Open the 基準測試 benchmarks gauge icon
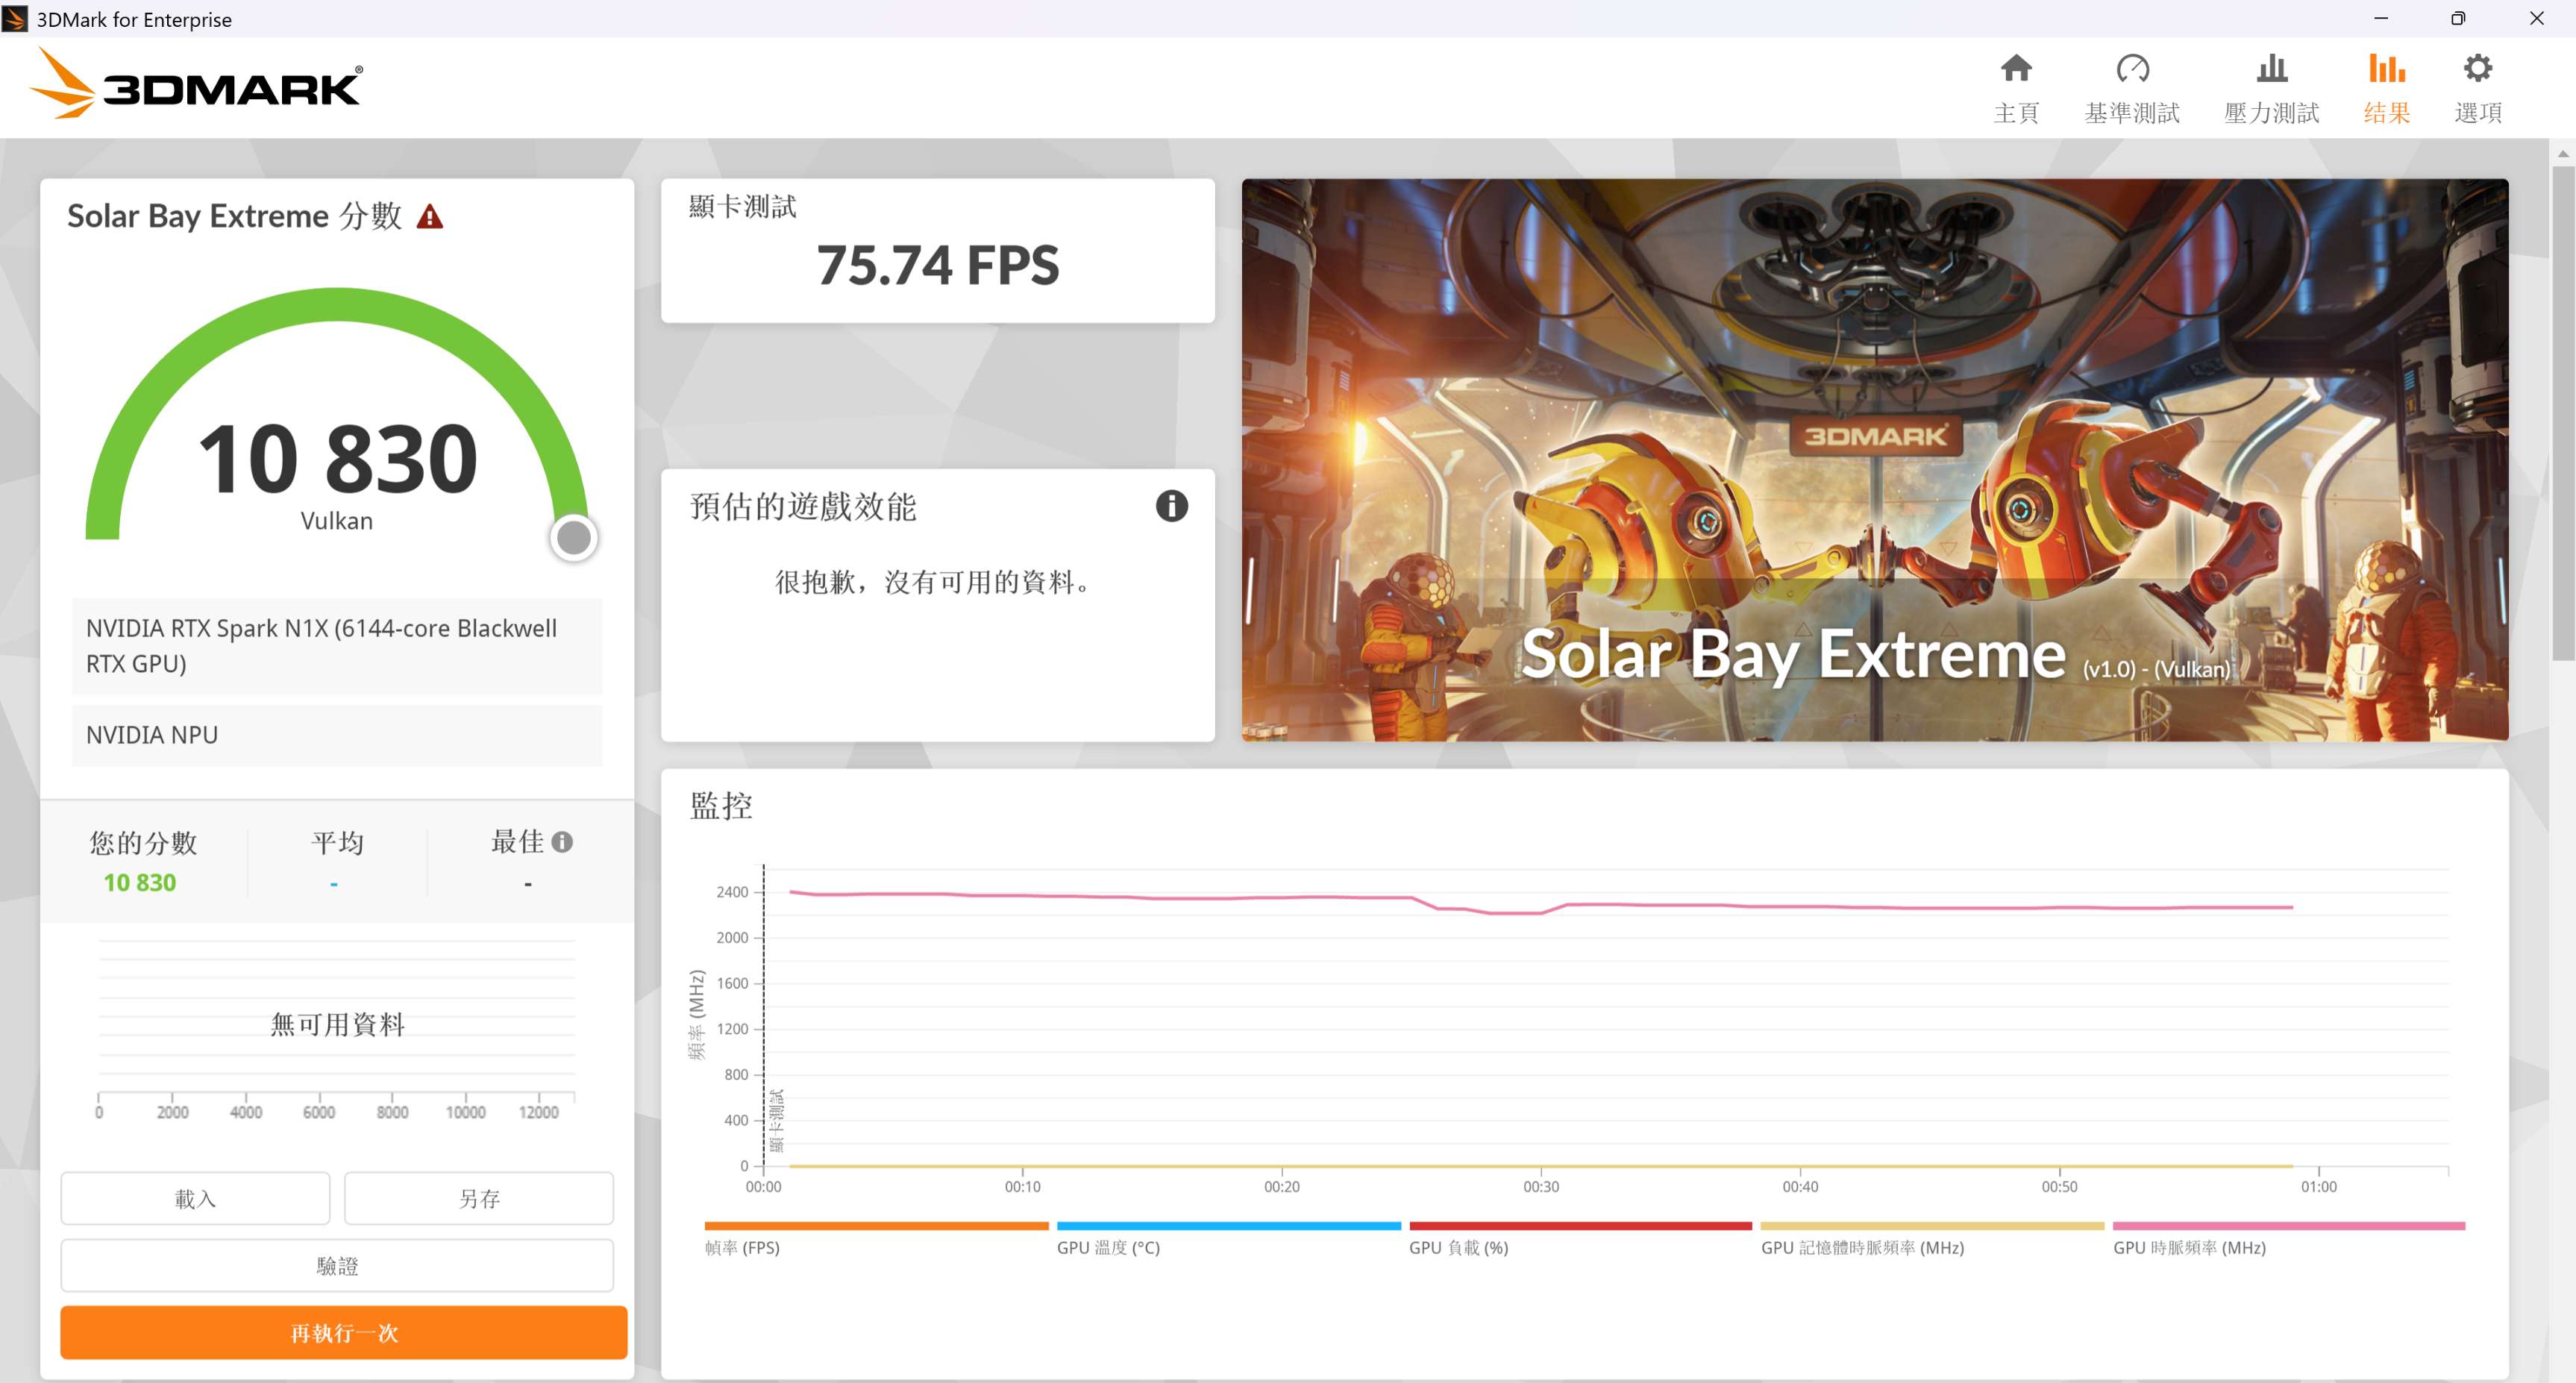The width and height of the screenshot is (2576, 1383). coord(2132,69)
